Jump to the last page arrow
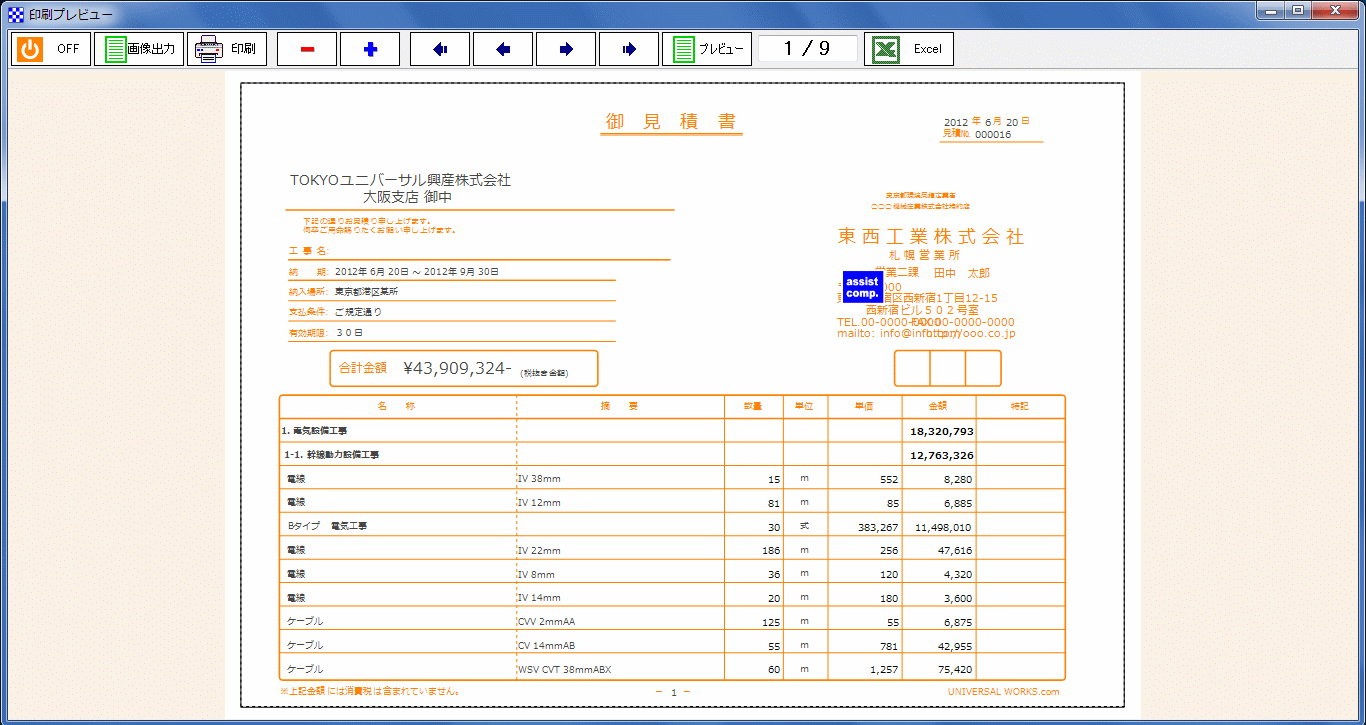The width and height of the screenshot is (1366, 725). point(629,49)
